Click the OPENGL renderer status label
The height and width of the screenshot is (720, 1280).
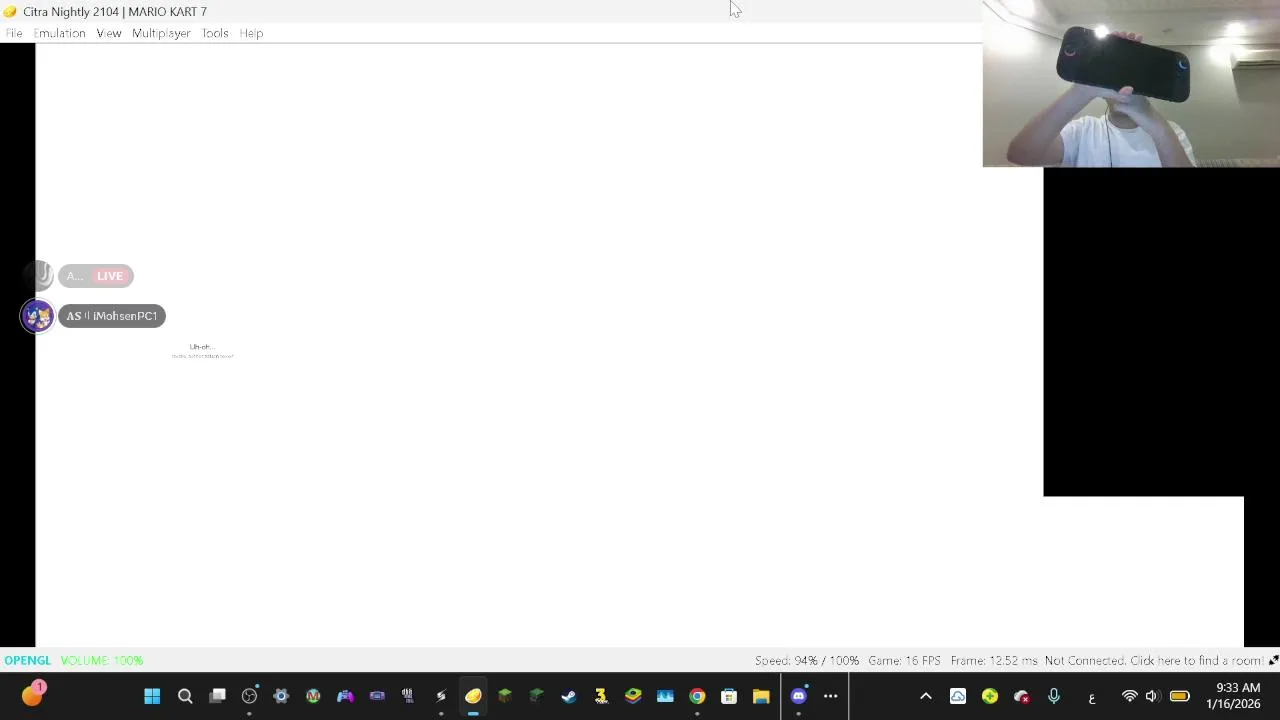[x=27, y=660]
